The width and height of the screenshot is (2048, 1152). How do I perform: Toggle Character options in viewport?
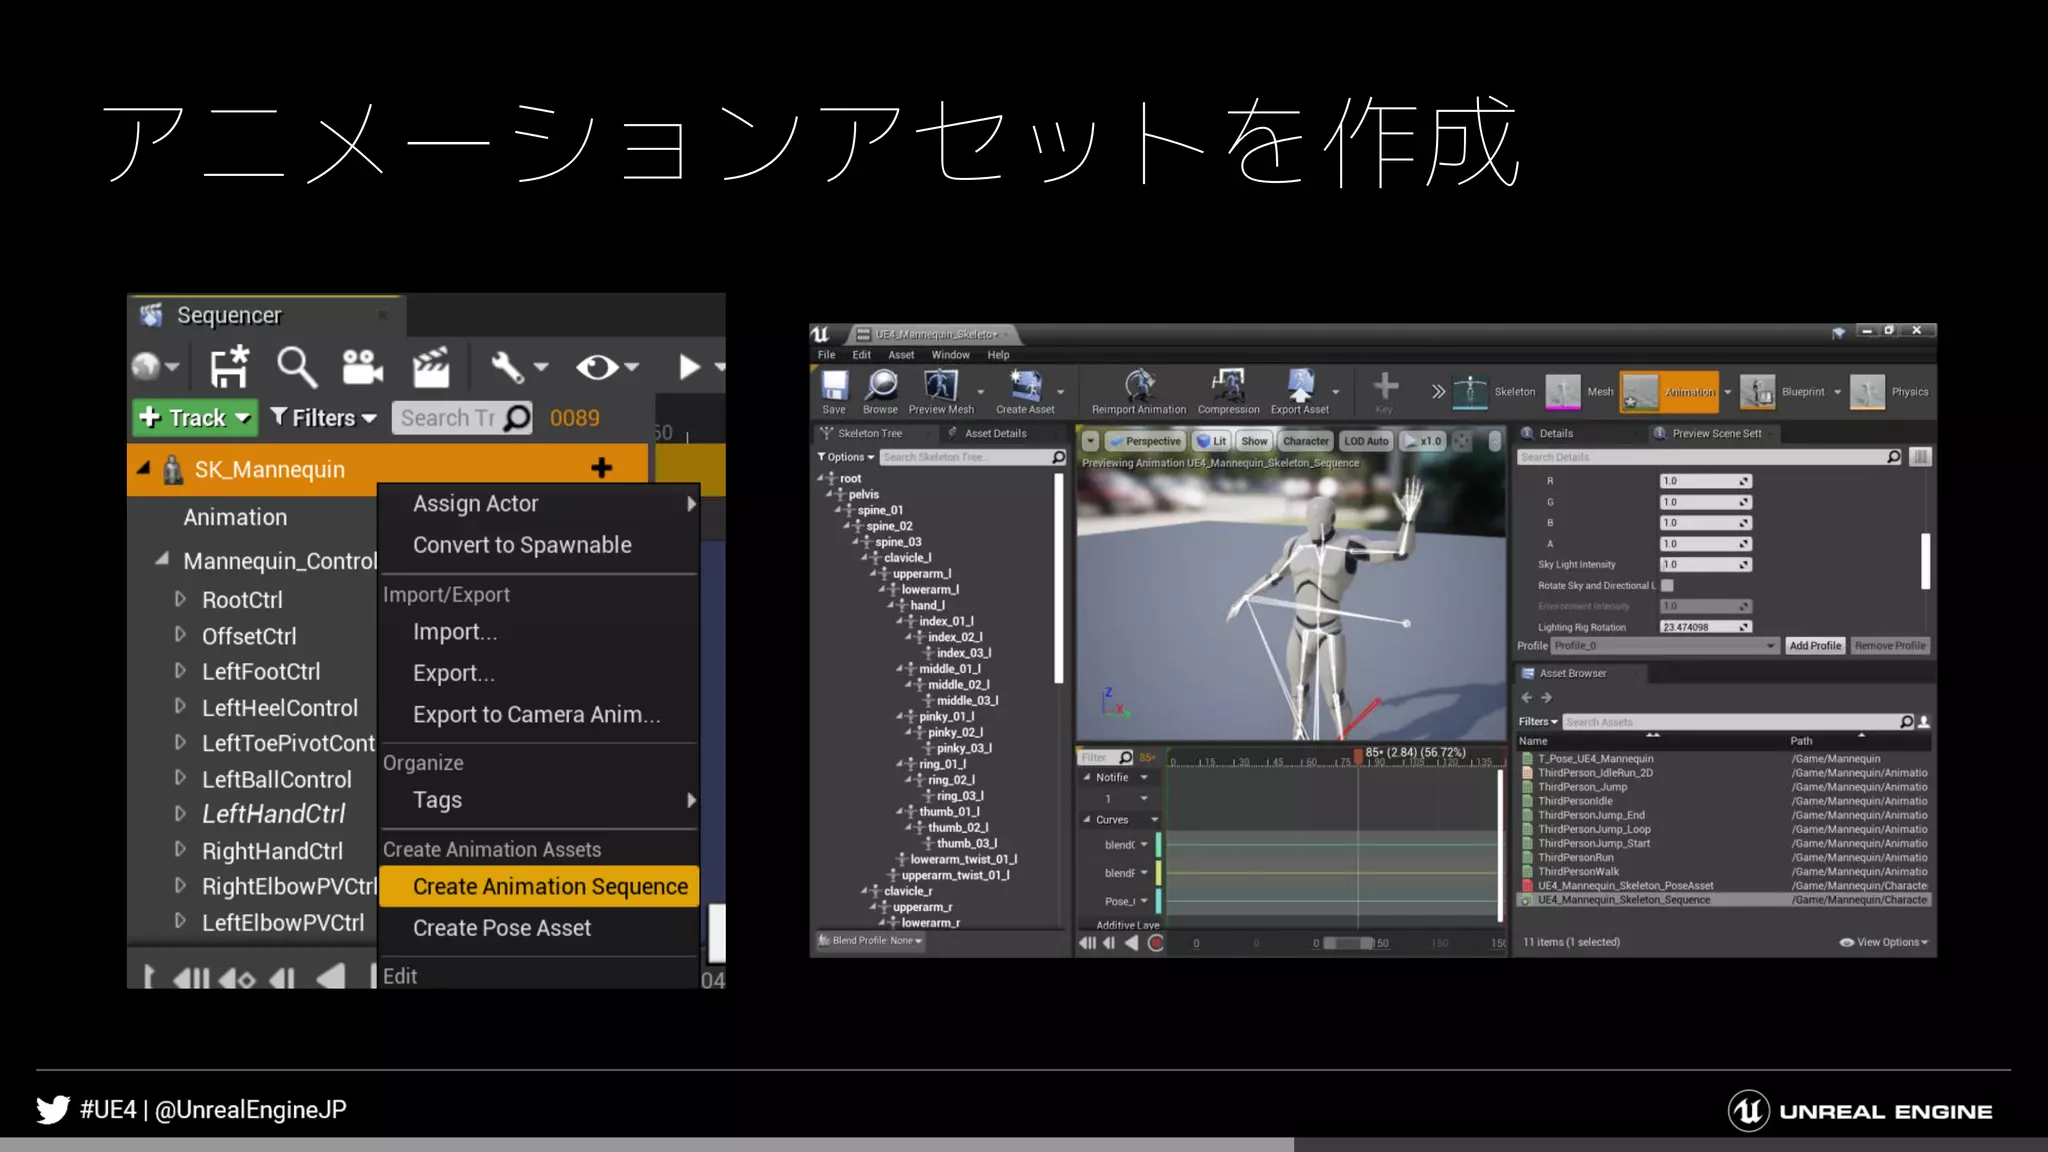point(1305,441)
